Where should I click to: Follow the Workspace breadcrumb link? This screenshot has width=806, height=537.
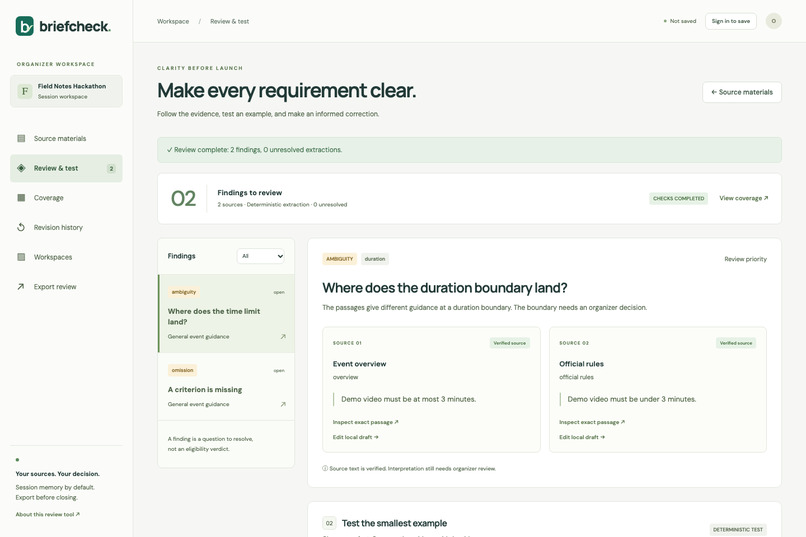(173, 22)
